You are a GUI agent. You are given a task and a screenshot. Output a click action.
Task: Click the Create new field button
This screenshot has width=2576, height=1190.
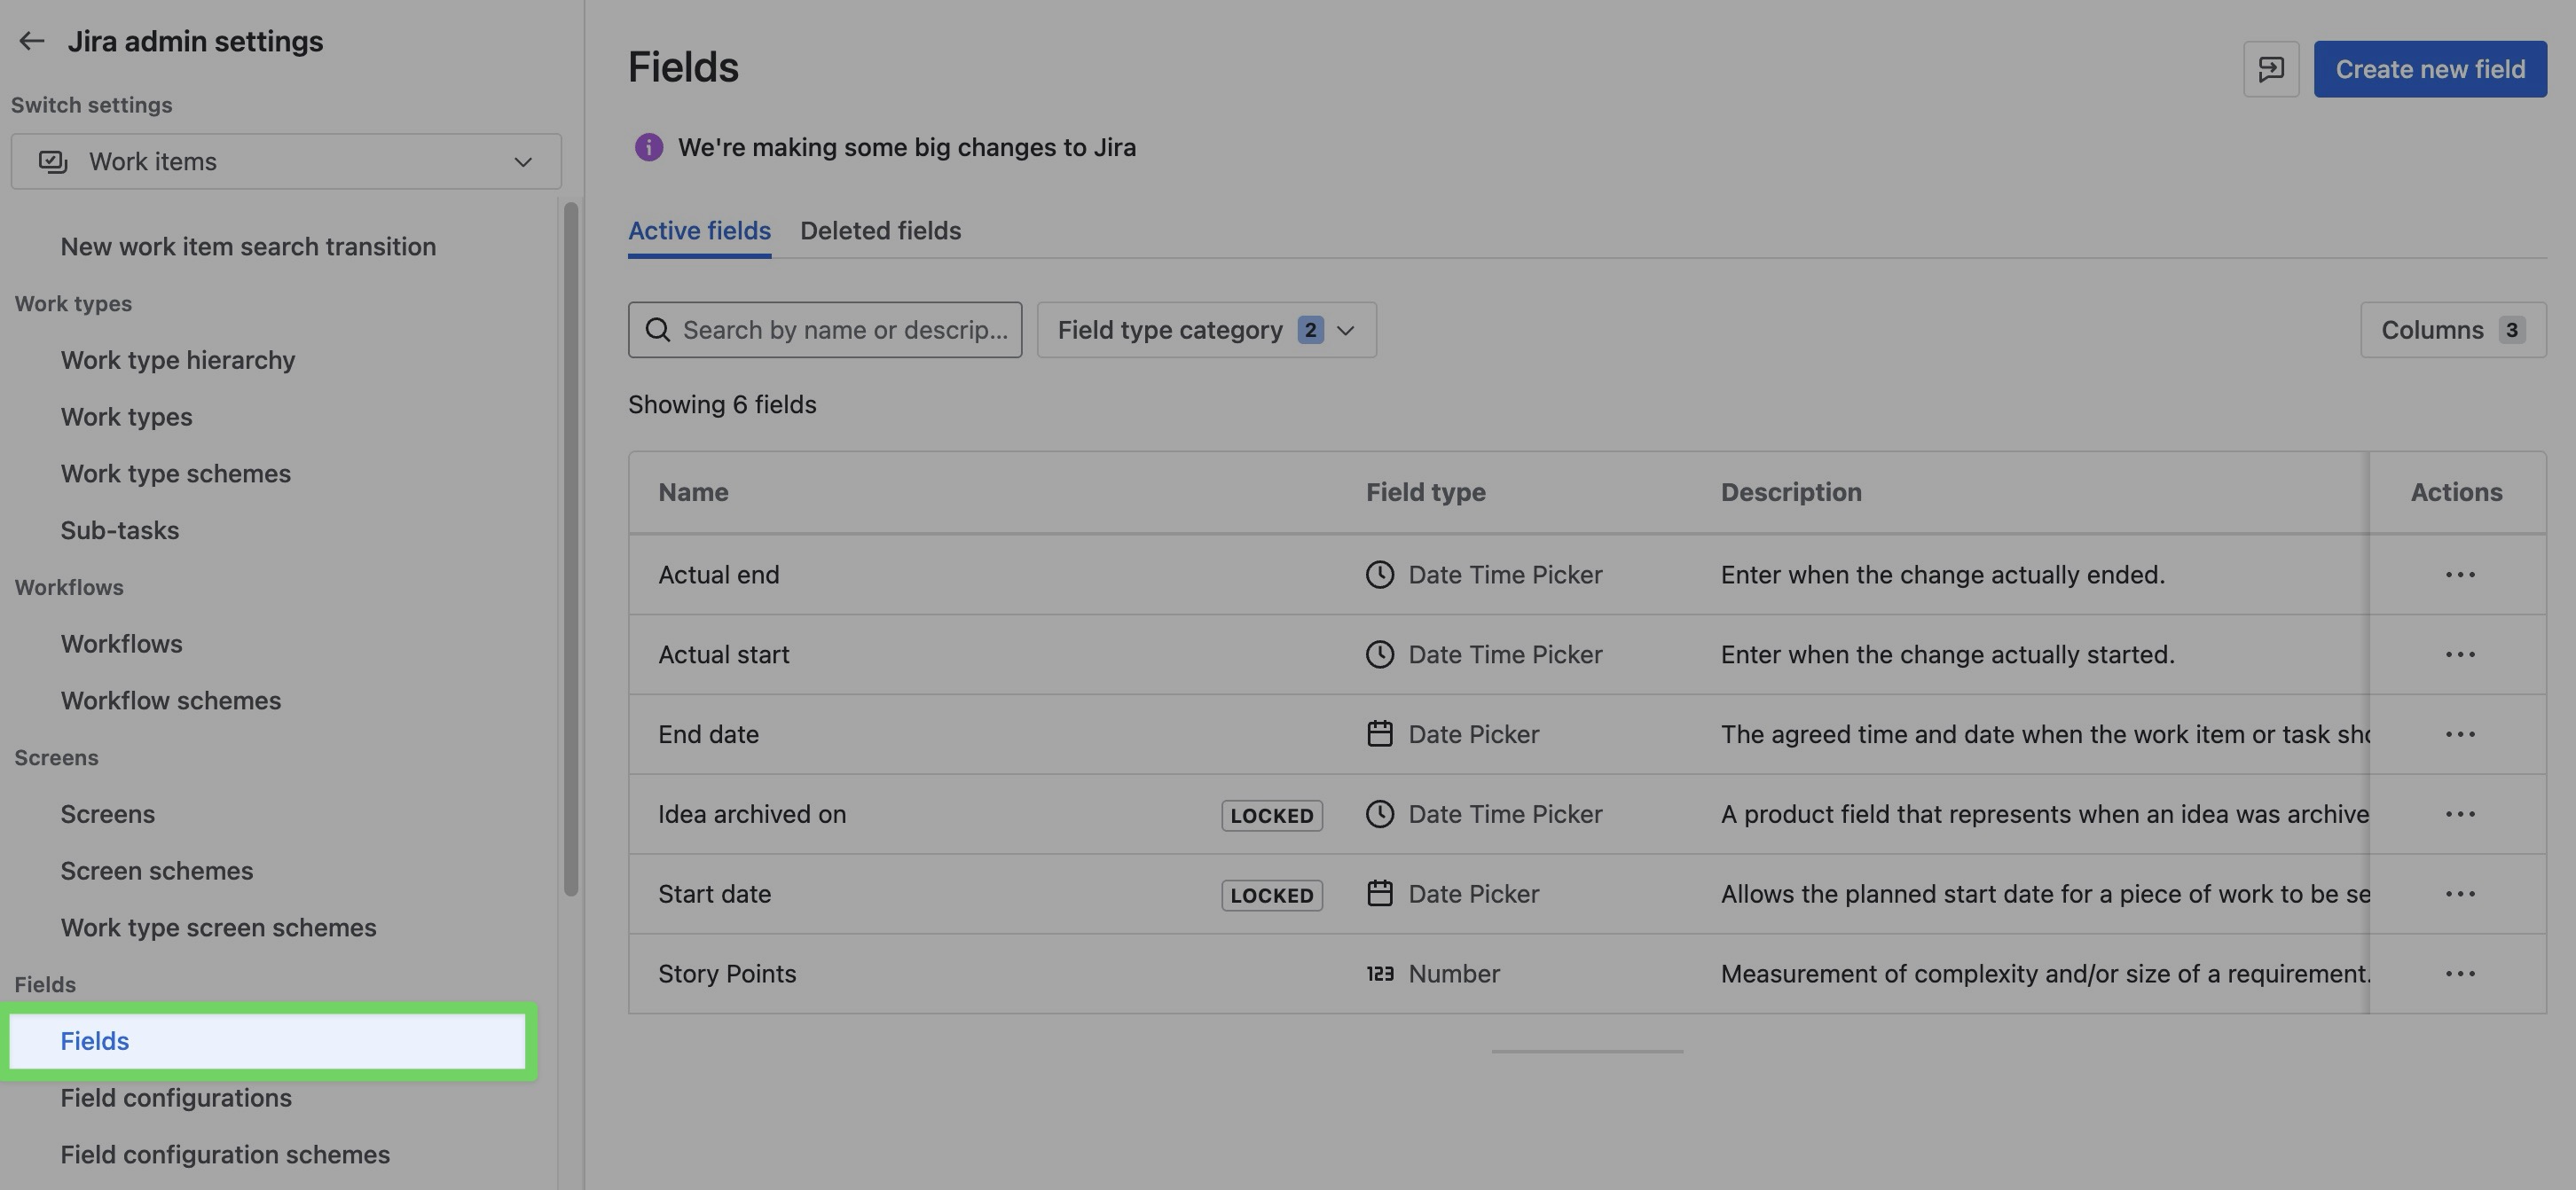pos(2429,69)
